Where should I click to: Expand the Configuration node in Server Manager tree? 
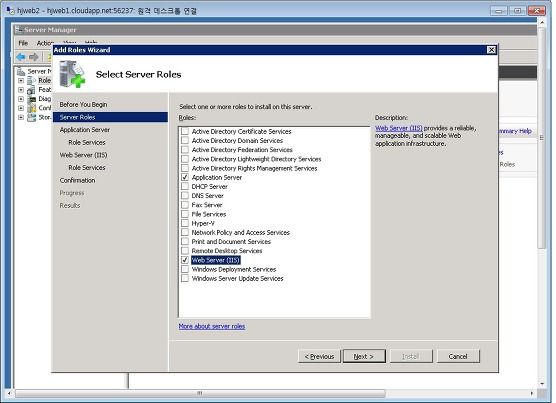(21, 108)
